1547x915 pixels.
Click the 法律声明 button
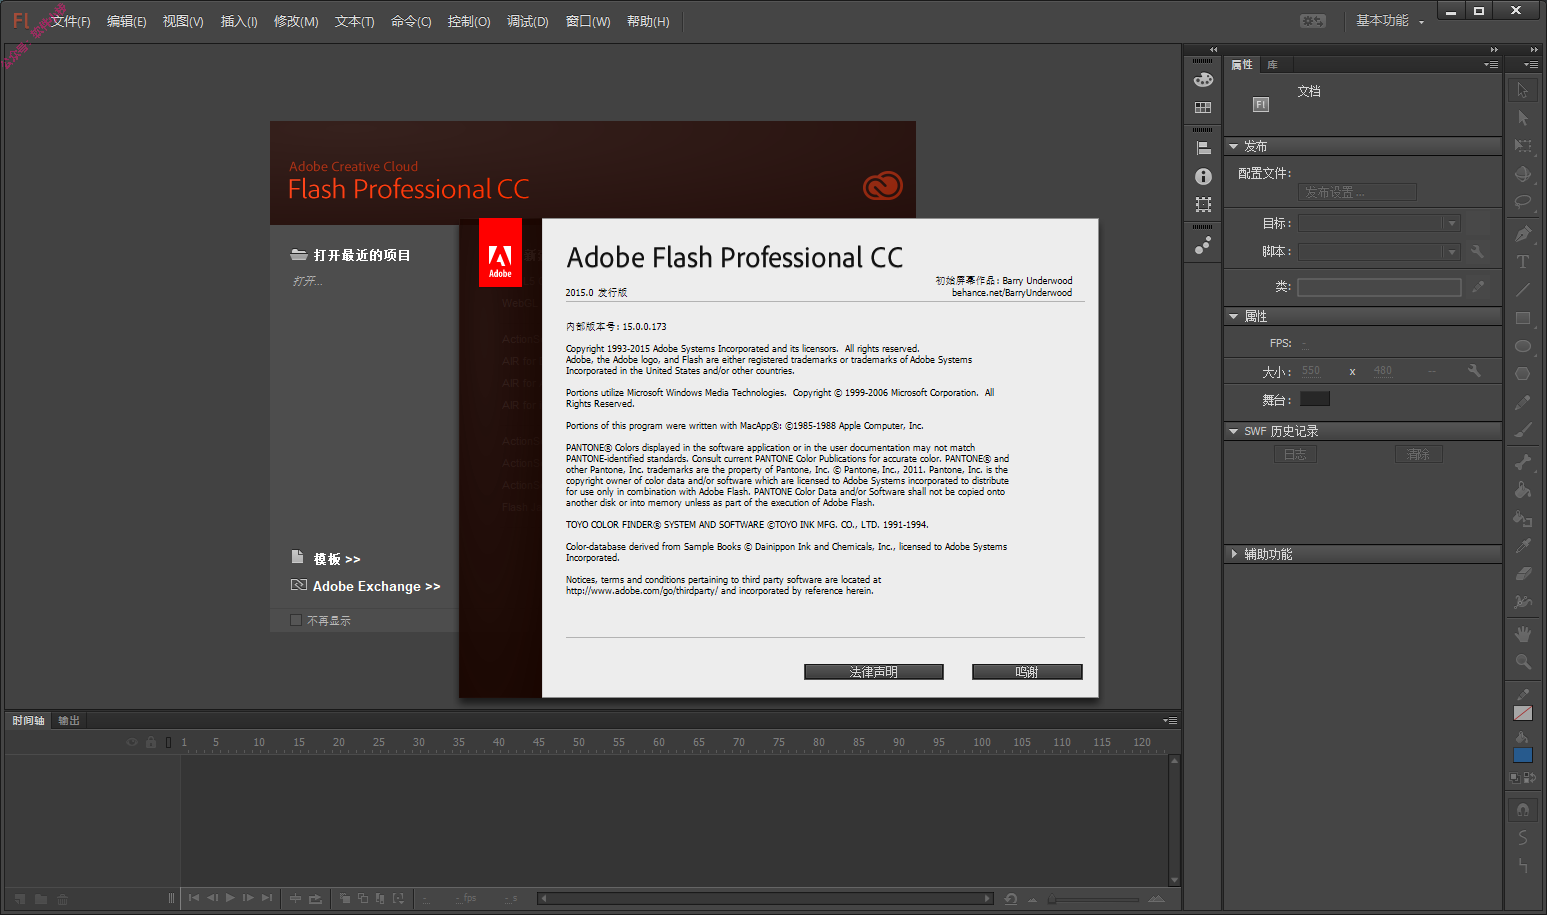pos(874,672)
